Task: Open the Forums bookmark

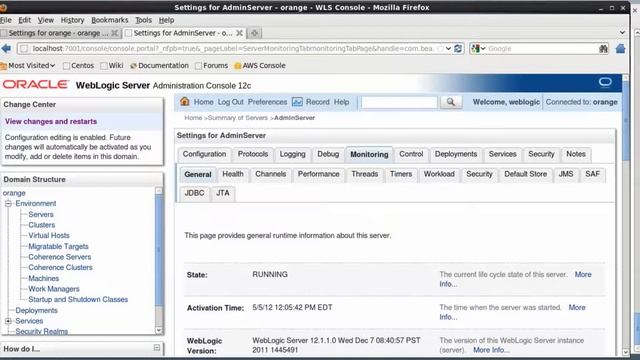Action: click(x=211, y=66)
